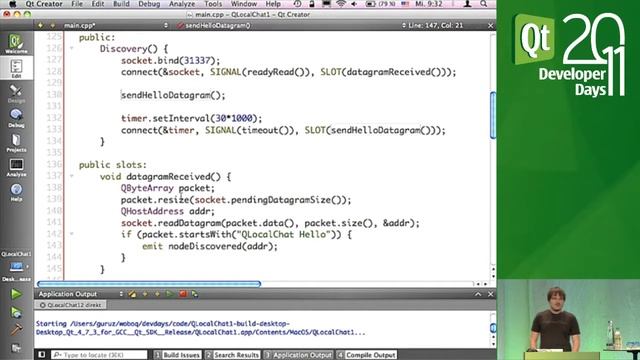Go forward in editor navigation history
Viewport: 640px width, 360px height.
click(53, 25)
